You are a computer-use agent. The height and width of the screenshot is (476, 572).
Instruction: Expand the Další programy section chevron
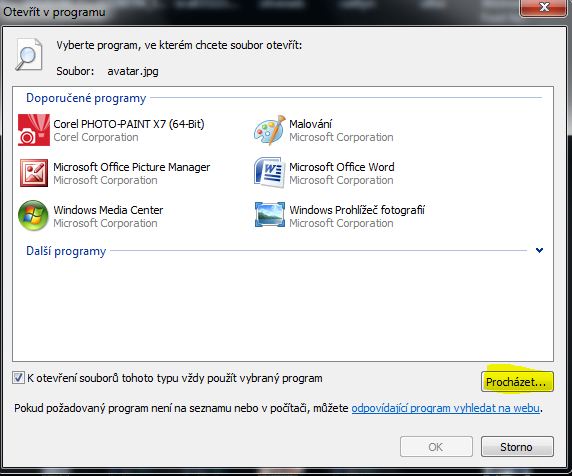pyautogui.click(x=540, y=250)
